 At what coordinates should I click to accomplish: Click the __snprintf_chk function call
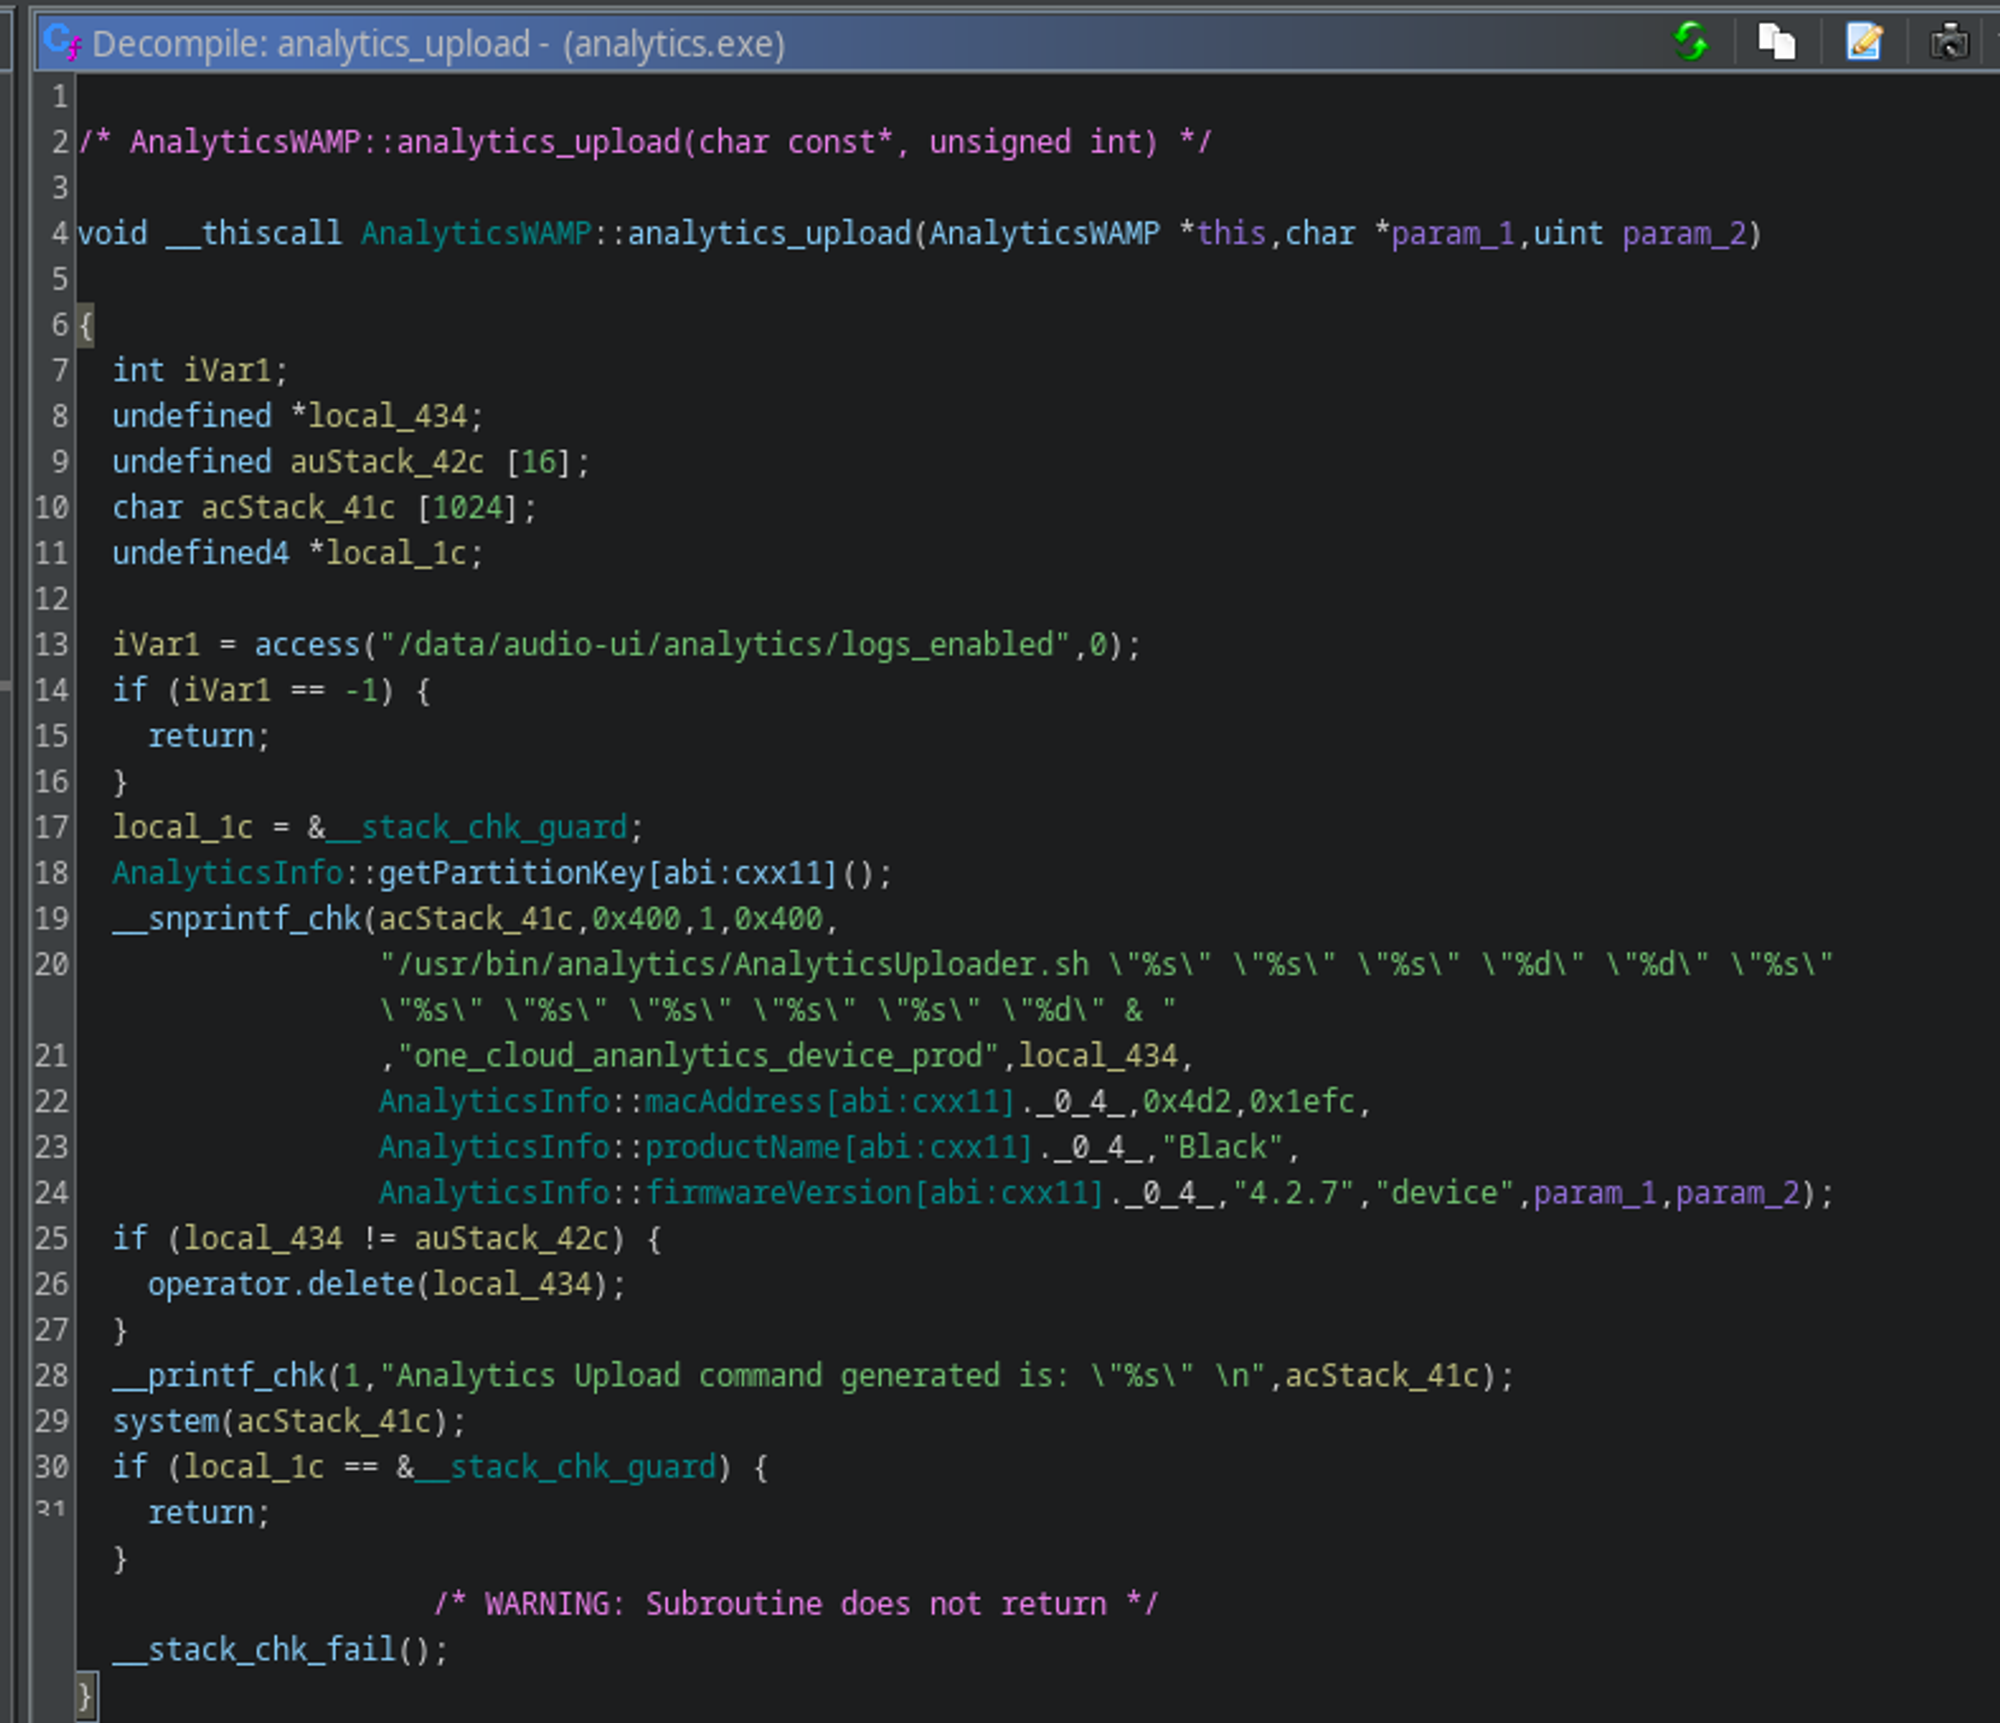[x=236, y=918]
